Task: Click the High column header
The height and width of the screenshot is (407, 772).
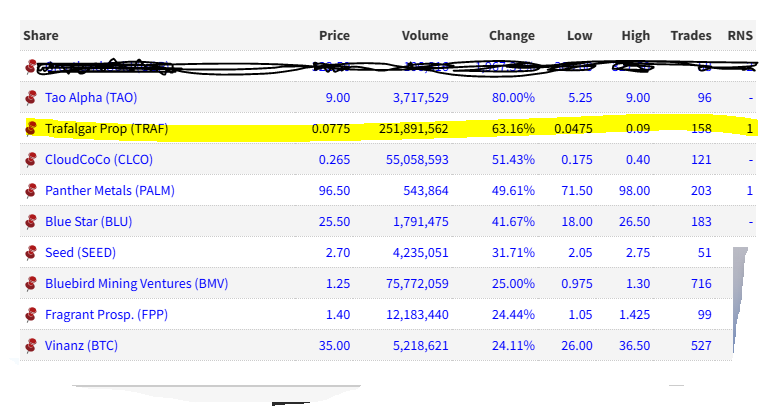Action: [x=636, y=36]
